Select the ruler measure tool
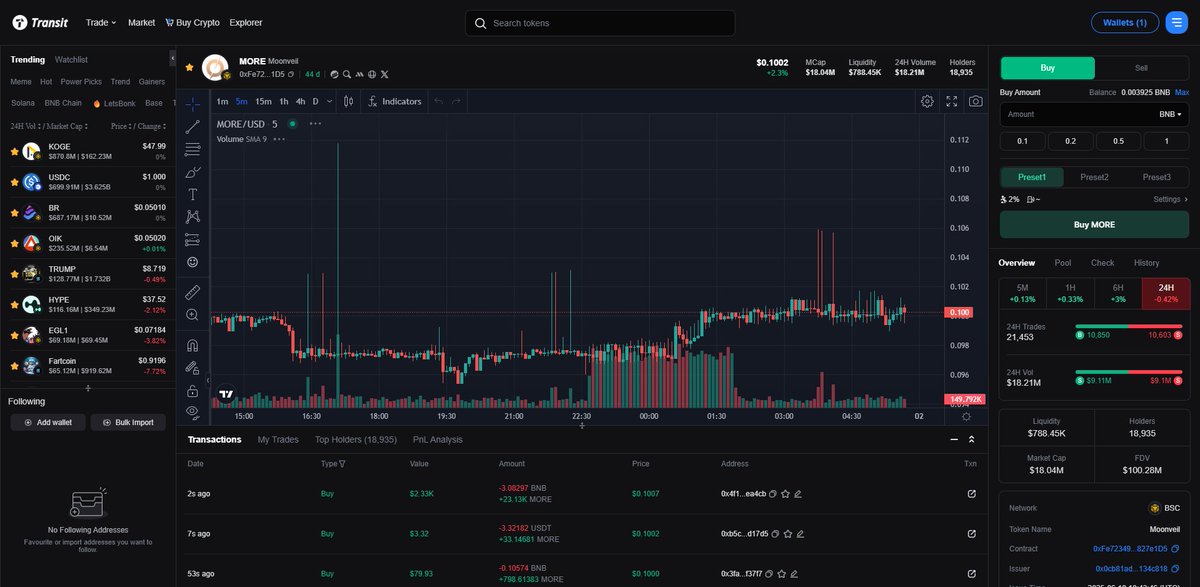 [x=193, y=292]
